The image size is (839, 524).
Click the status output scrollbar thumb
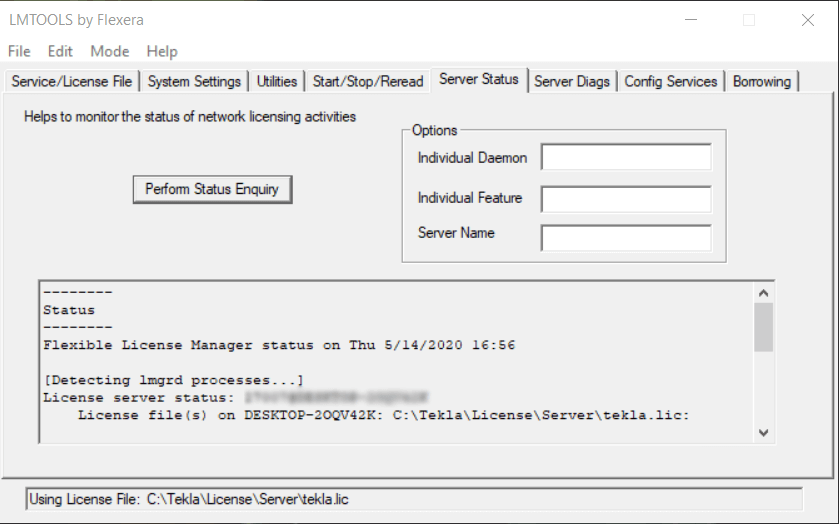[764, 327]
